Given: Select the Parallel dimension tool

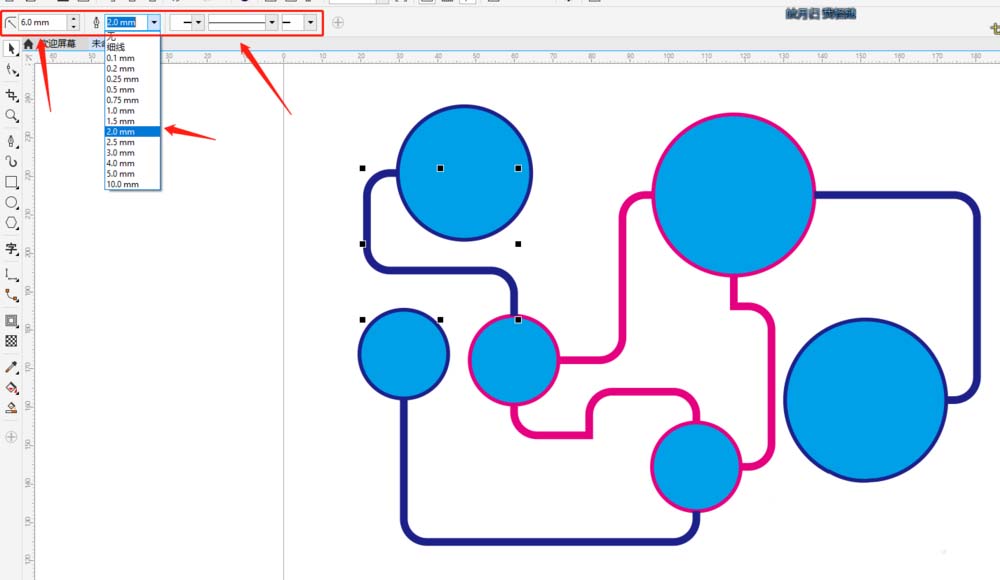Looking at the screenshot, I should pos(11,274).
